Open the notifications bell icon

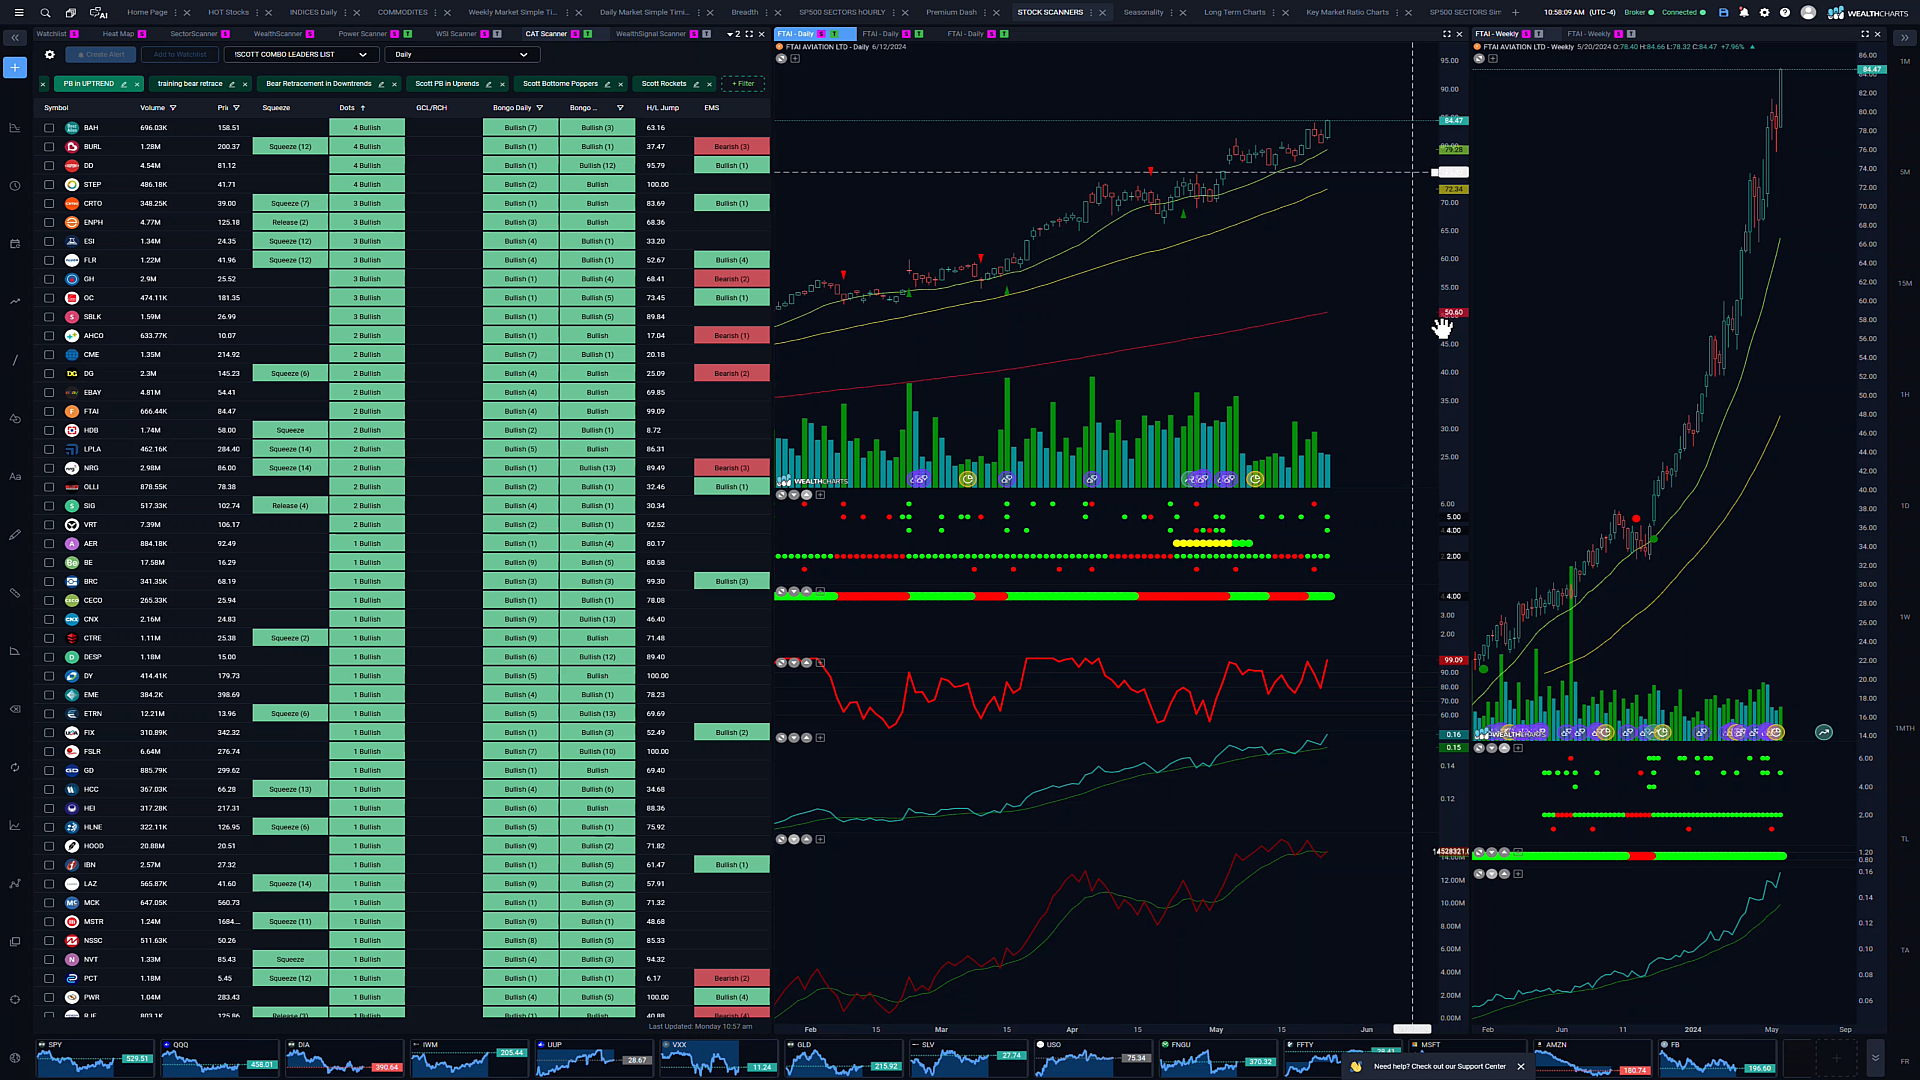[1744, 13]
